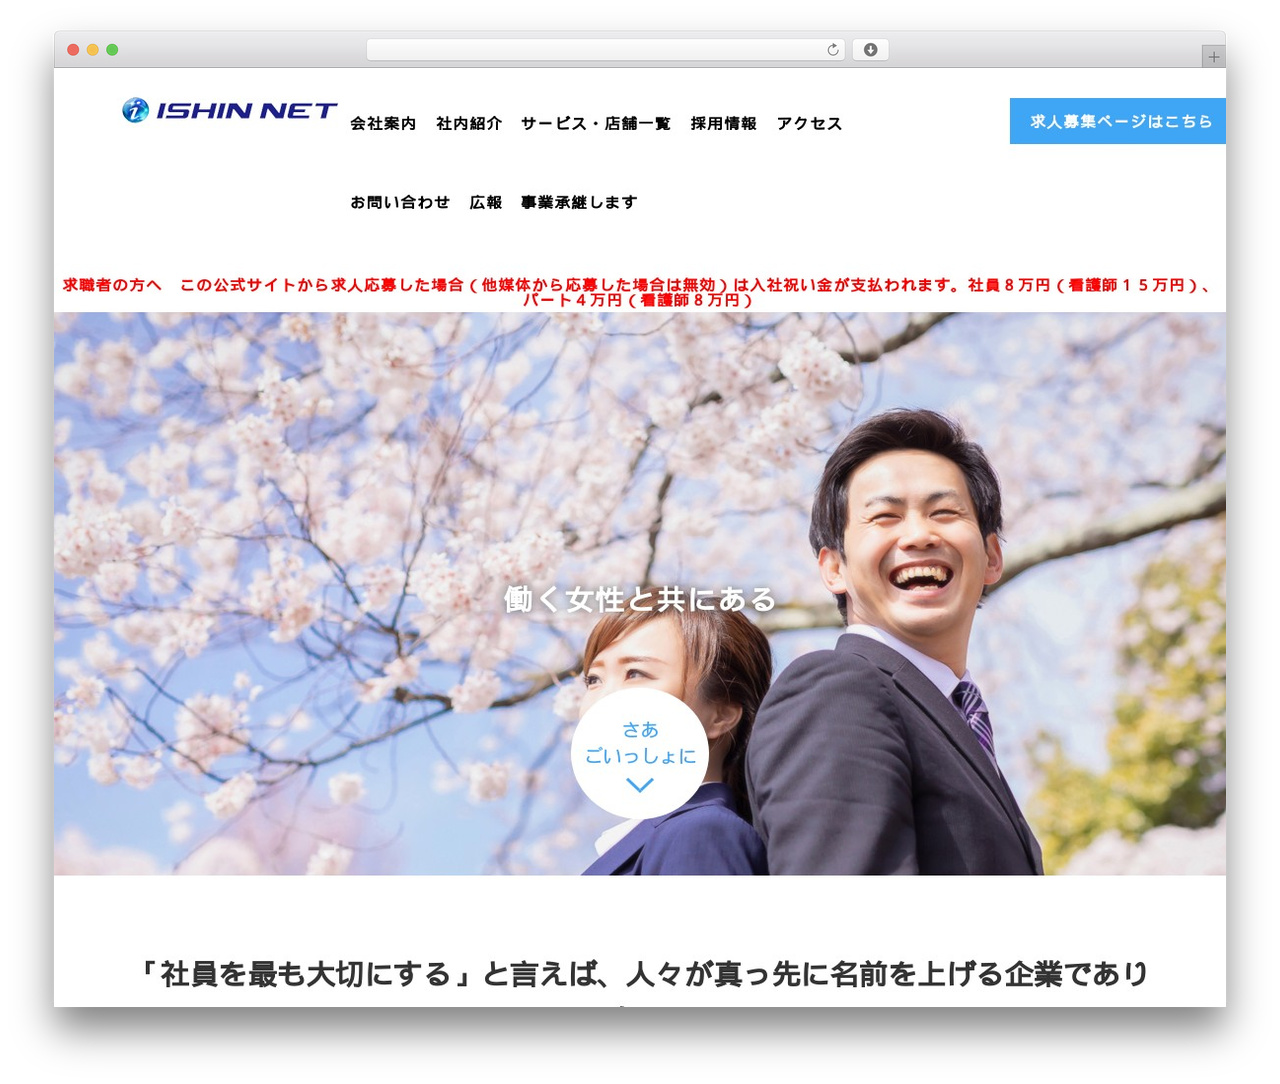Open the お問い合わせ contact page
Viewport: 1280px width, 1084px height.
(400, 202)
